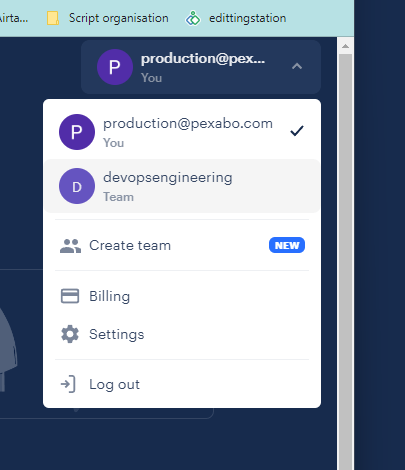Click the Create team people icon

70,246
